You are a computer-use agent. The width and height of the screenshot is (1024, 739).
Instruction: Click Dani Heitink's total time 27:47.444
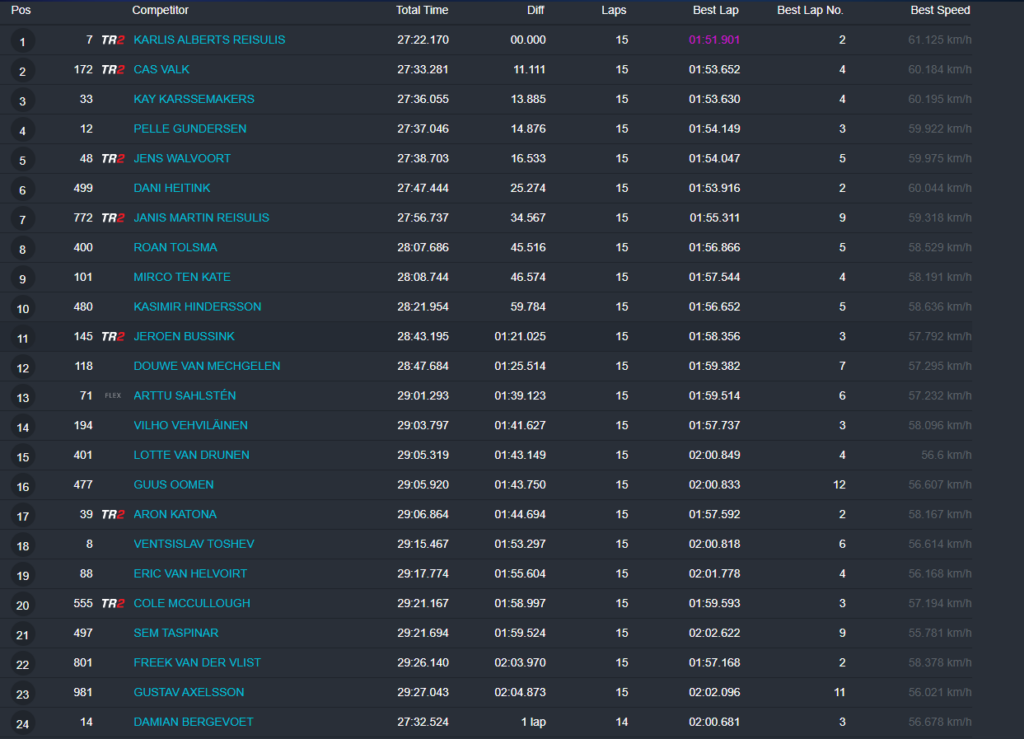[x=422, y=188]
